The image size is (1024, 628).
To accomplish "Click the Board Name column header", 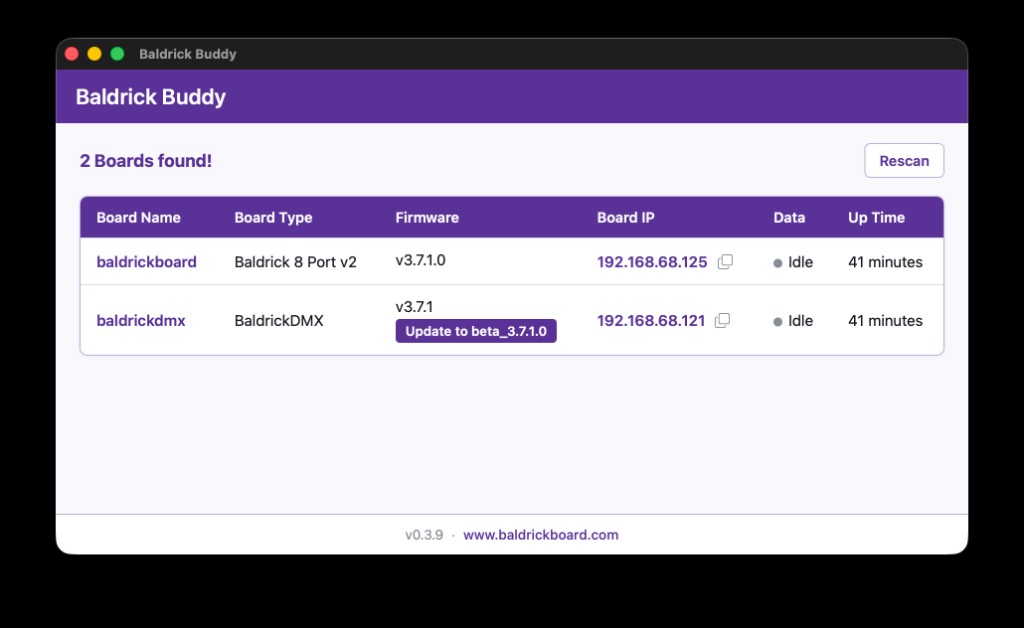I will pyautogui.click(x=138, y=217).
